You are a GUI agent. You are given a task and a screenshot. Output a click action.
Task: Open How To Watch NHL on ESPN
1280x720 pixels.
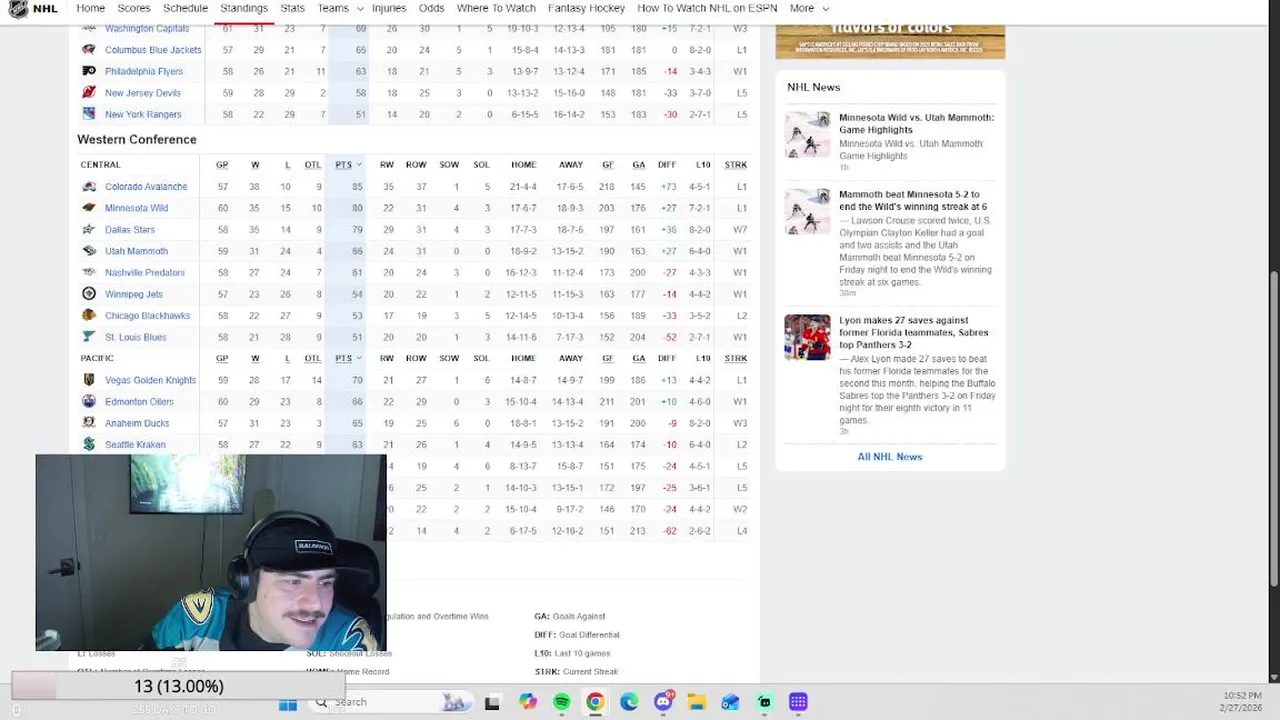(x=707, y=8)
